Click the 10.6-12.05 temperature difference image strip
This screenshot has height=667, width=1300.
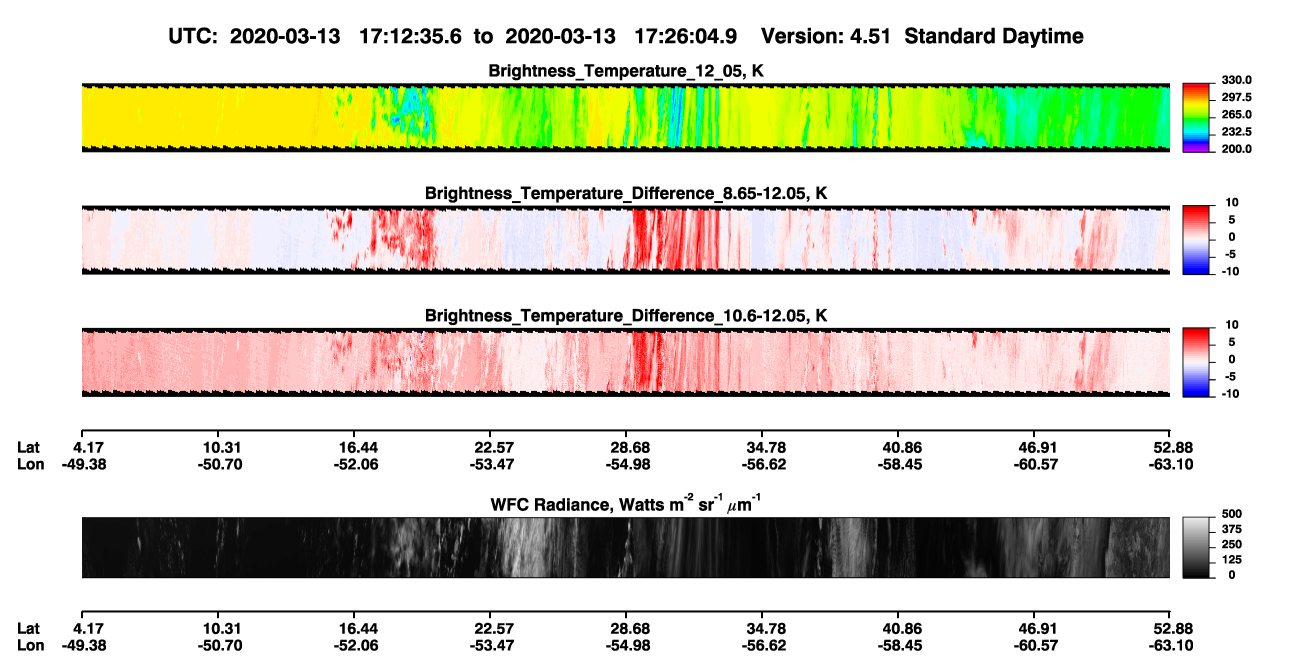pyautogui.click(x=625, y=362)
